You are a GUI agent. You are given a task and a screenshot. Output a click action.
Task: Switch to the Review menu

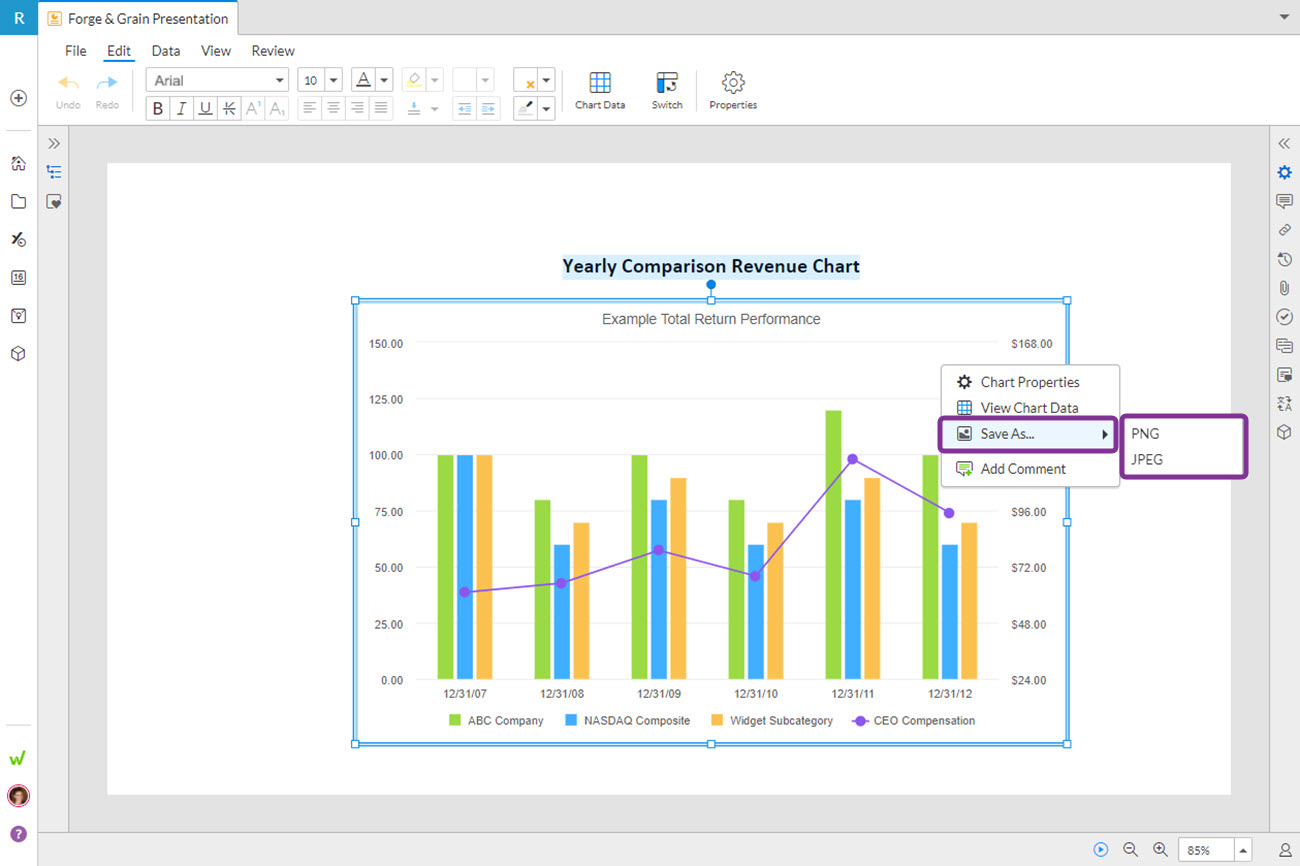272,50
